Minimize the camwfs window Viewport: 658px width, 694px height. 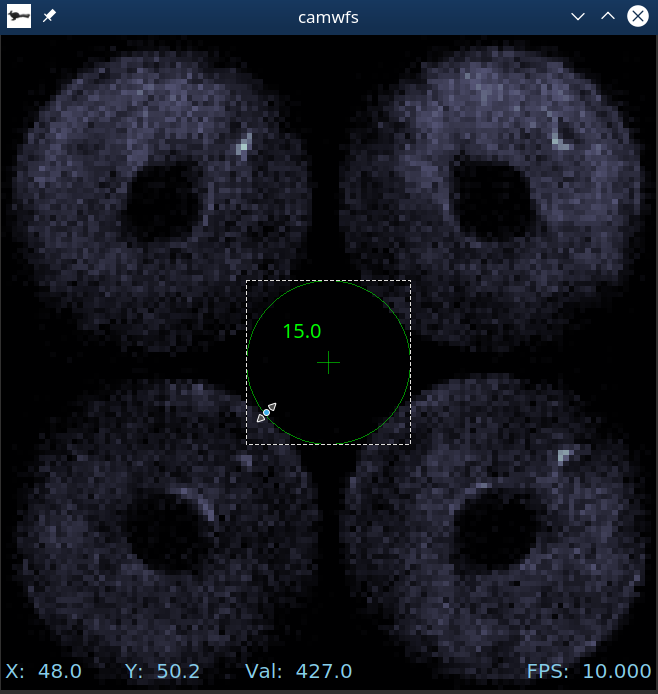[x=578, y=17]
